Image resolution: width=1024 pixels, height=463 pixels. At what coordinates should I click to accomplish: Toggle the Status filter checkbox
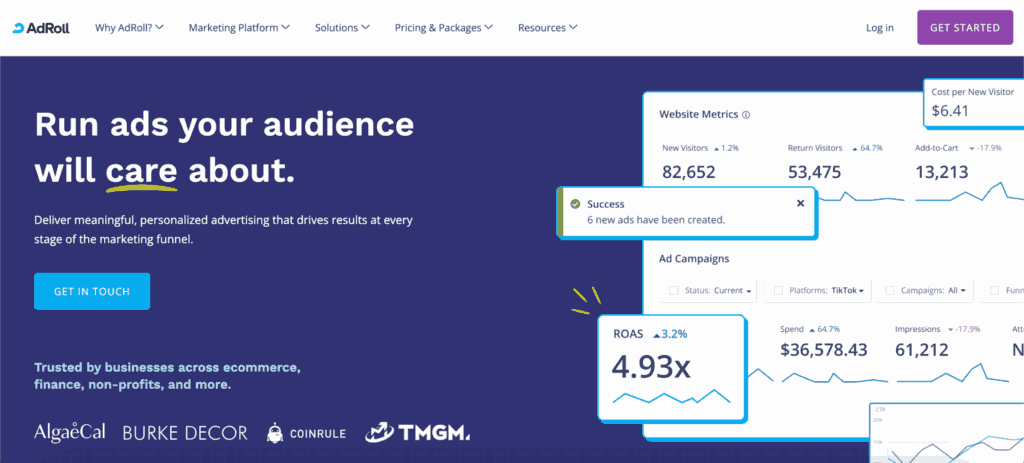674,291
